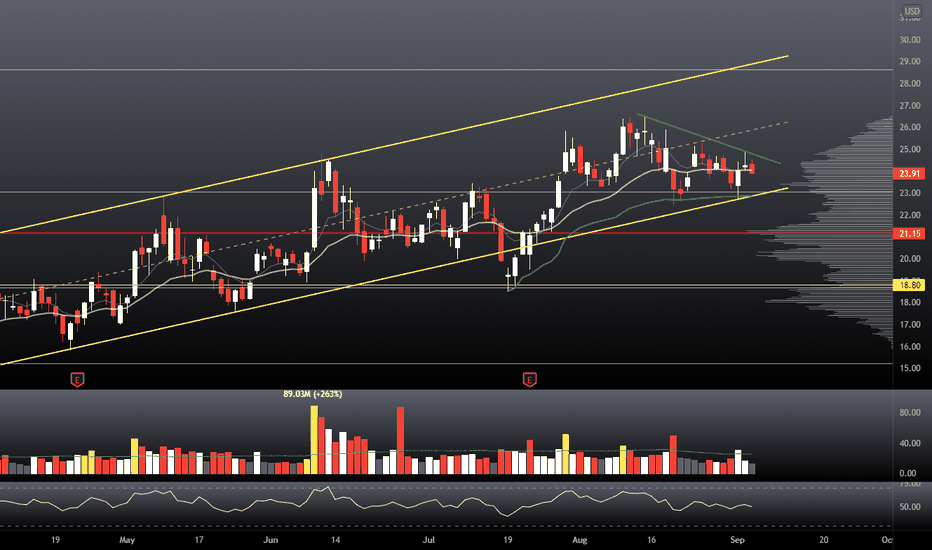Click the 15.00 price axis label
Image resolution: width=932 pixels, height=550 pixels.
point(909,368)
